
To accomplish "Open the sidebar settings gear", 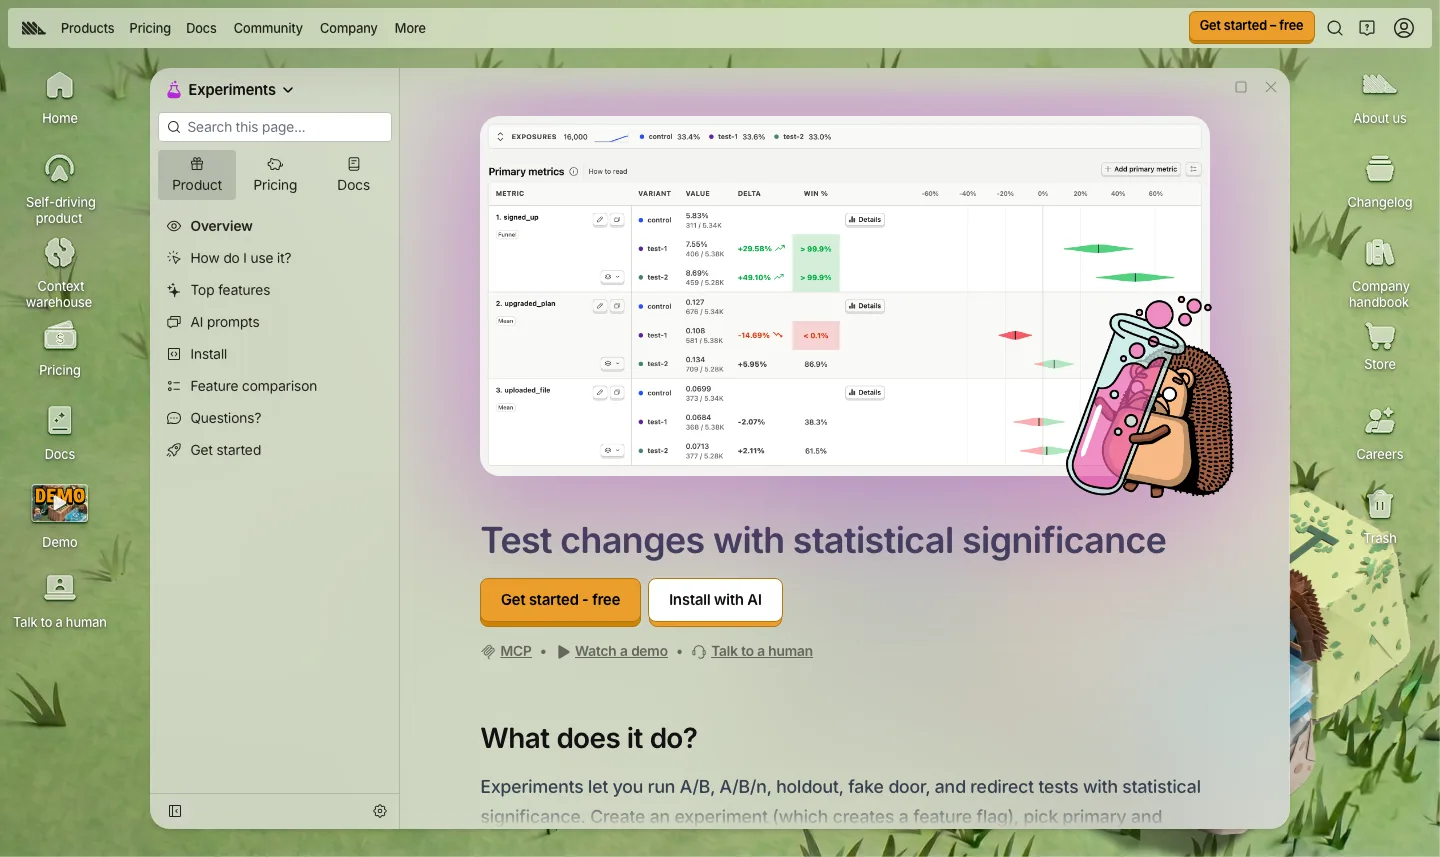I will [380, 811].
